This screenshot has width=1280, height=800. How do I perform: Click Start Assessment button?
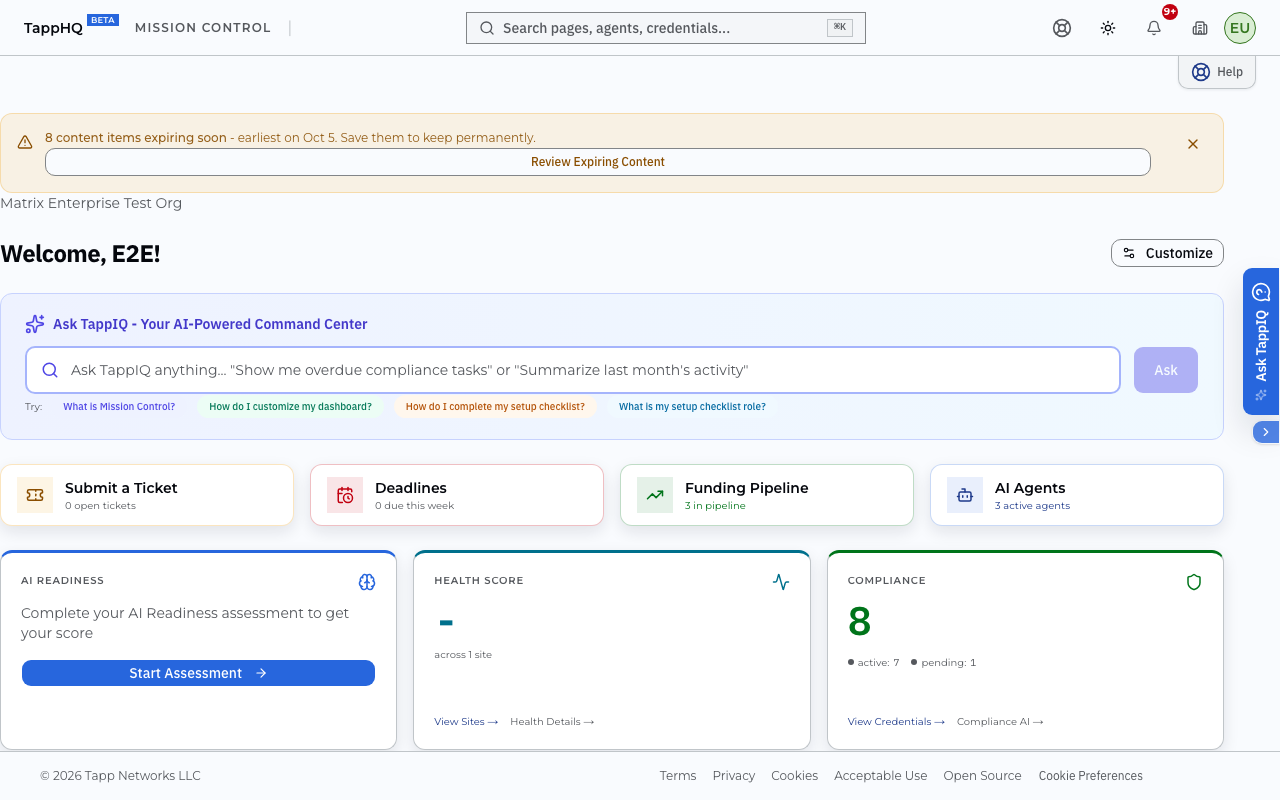tap(198, 673)
